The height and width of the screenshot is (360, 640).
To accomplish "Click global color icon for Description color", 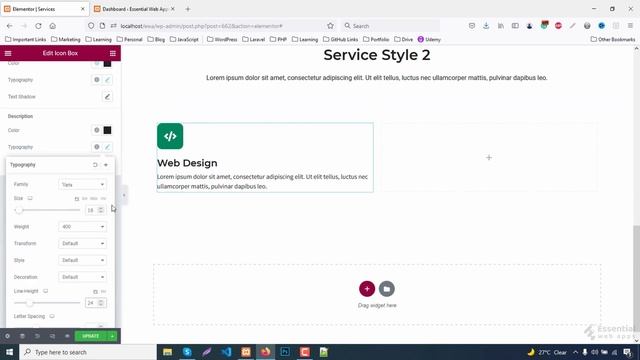I will tap(97, 130).
